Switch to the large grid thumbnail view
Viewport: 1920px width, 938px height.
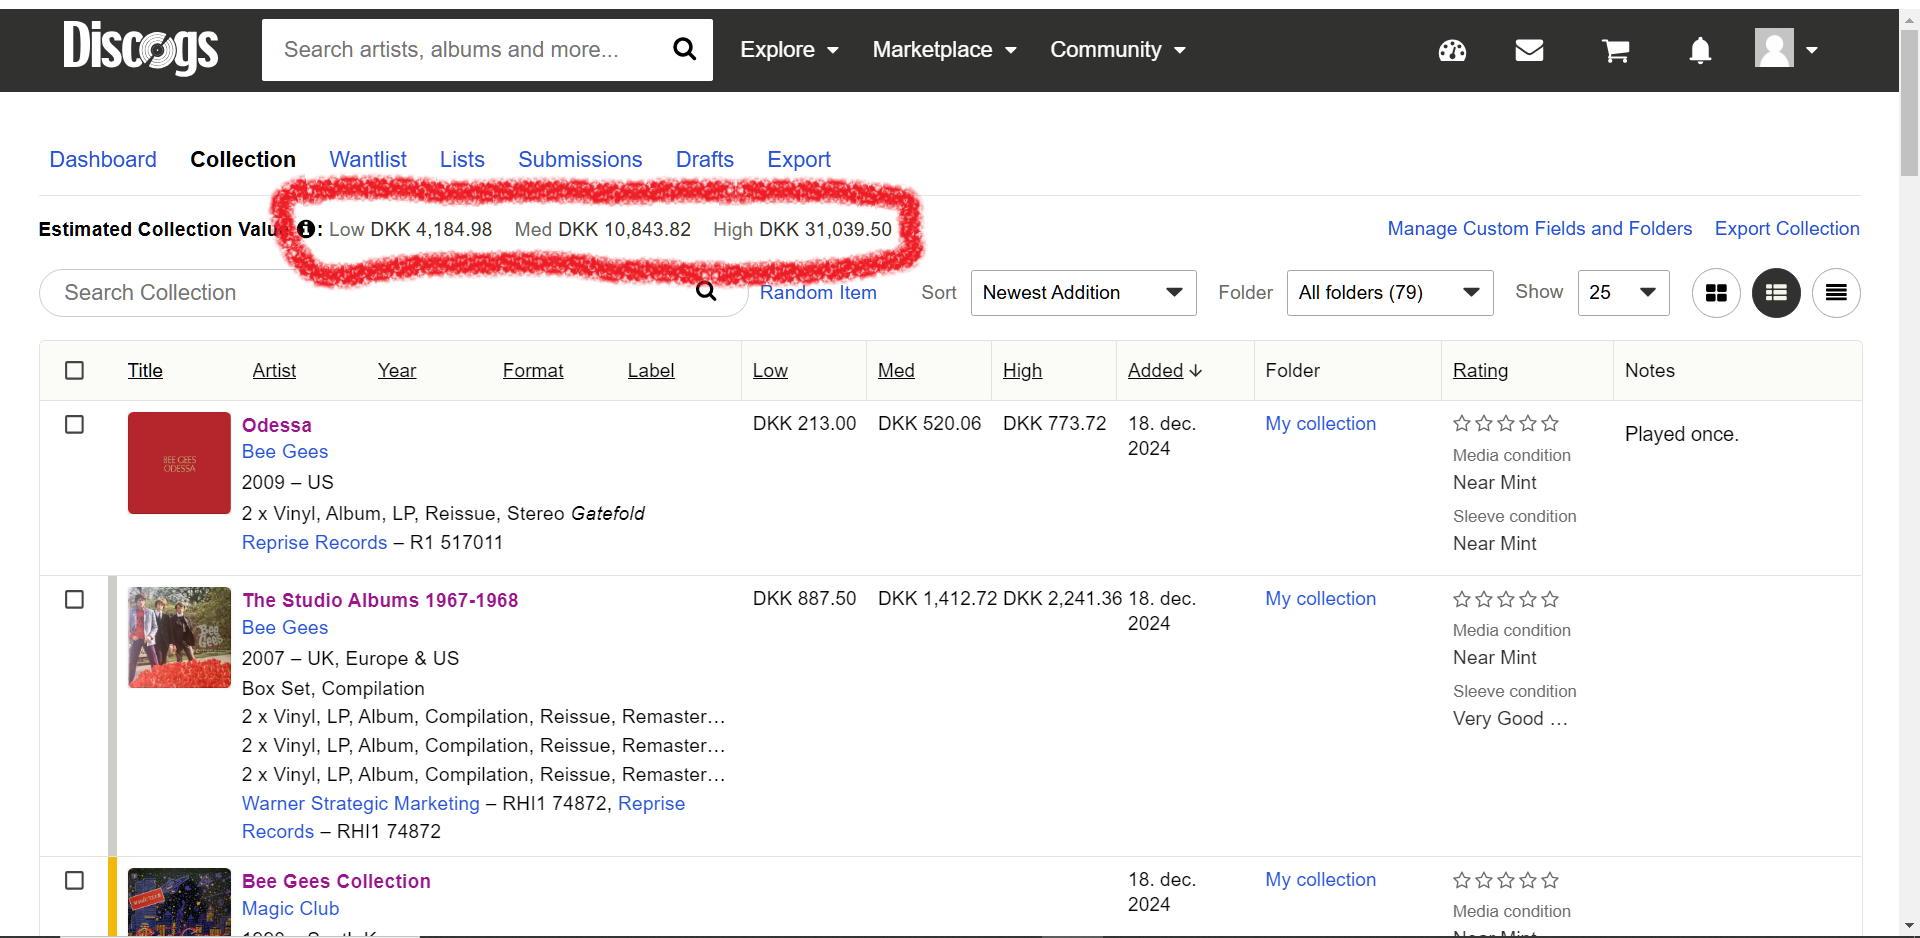point(1716,293)
